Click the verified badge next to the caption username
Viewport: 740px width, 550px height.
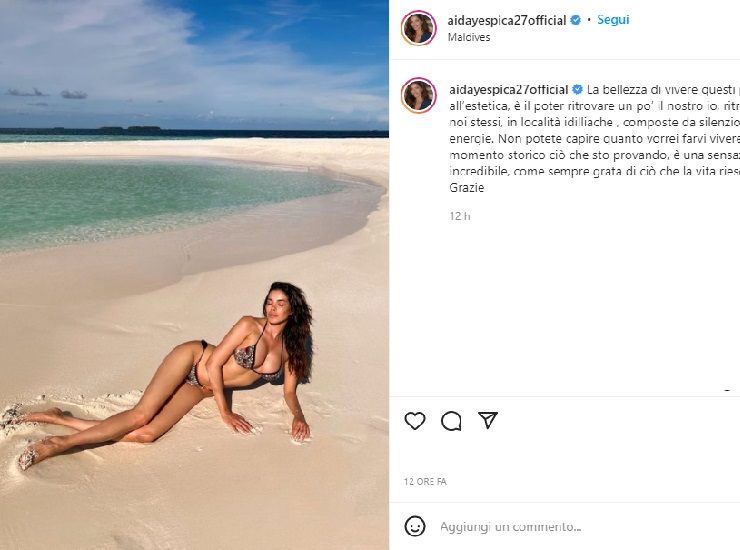click(577, 89)
